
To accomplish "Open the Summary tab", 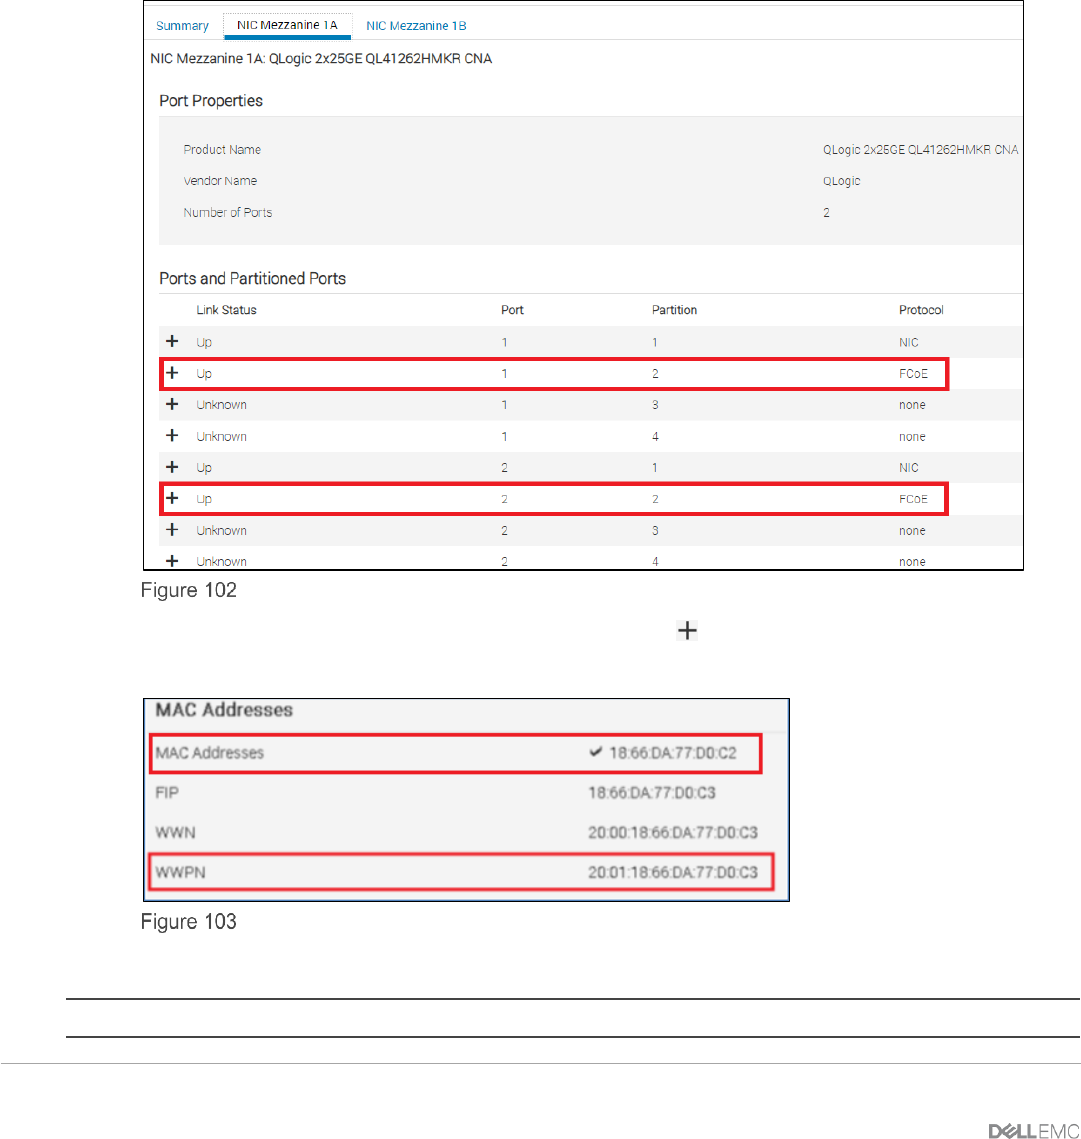I will point(182,26).
